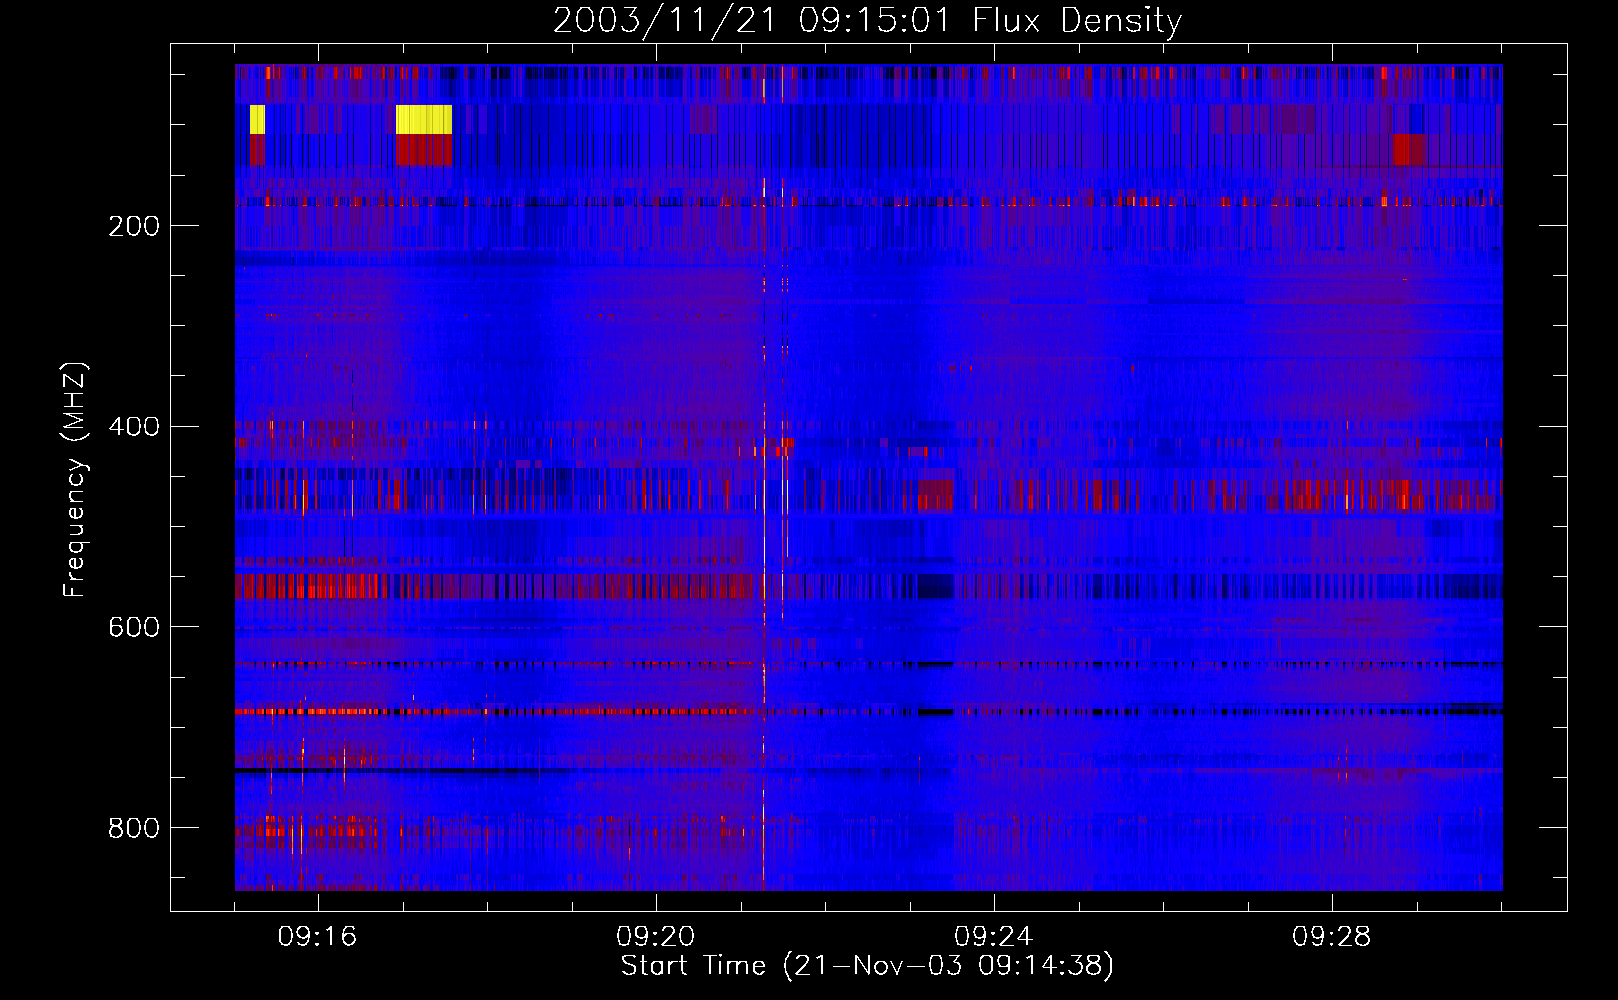This screenshot has width=1618, height=1000.
Task: Click the small yellow block near 09:15
Action: [257, 119]
